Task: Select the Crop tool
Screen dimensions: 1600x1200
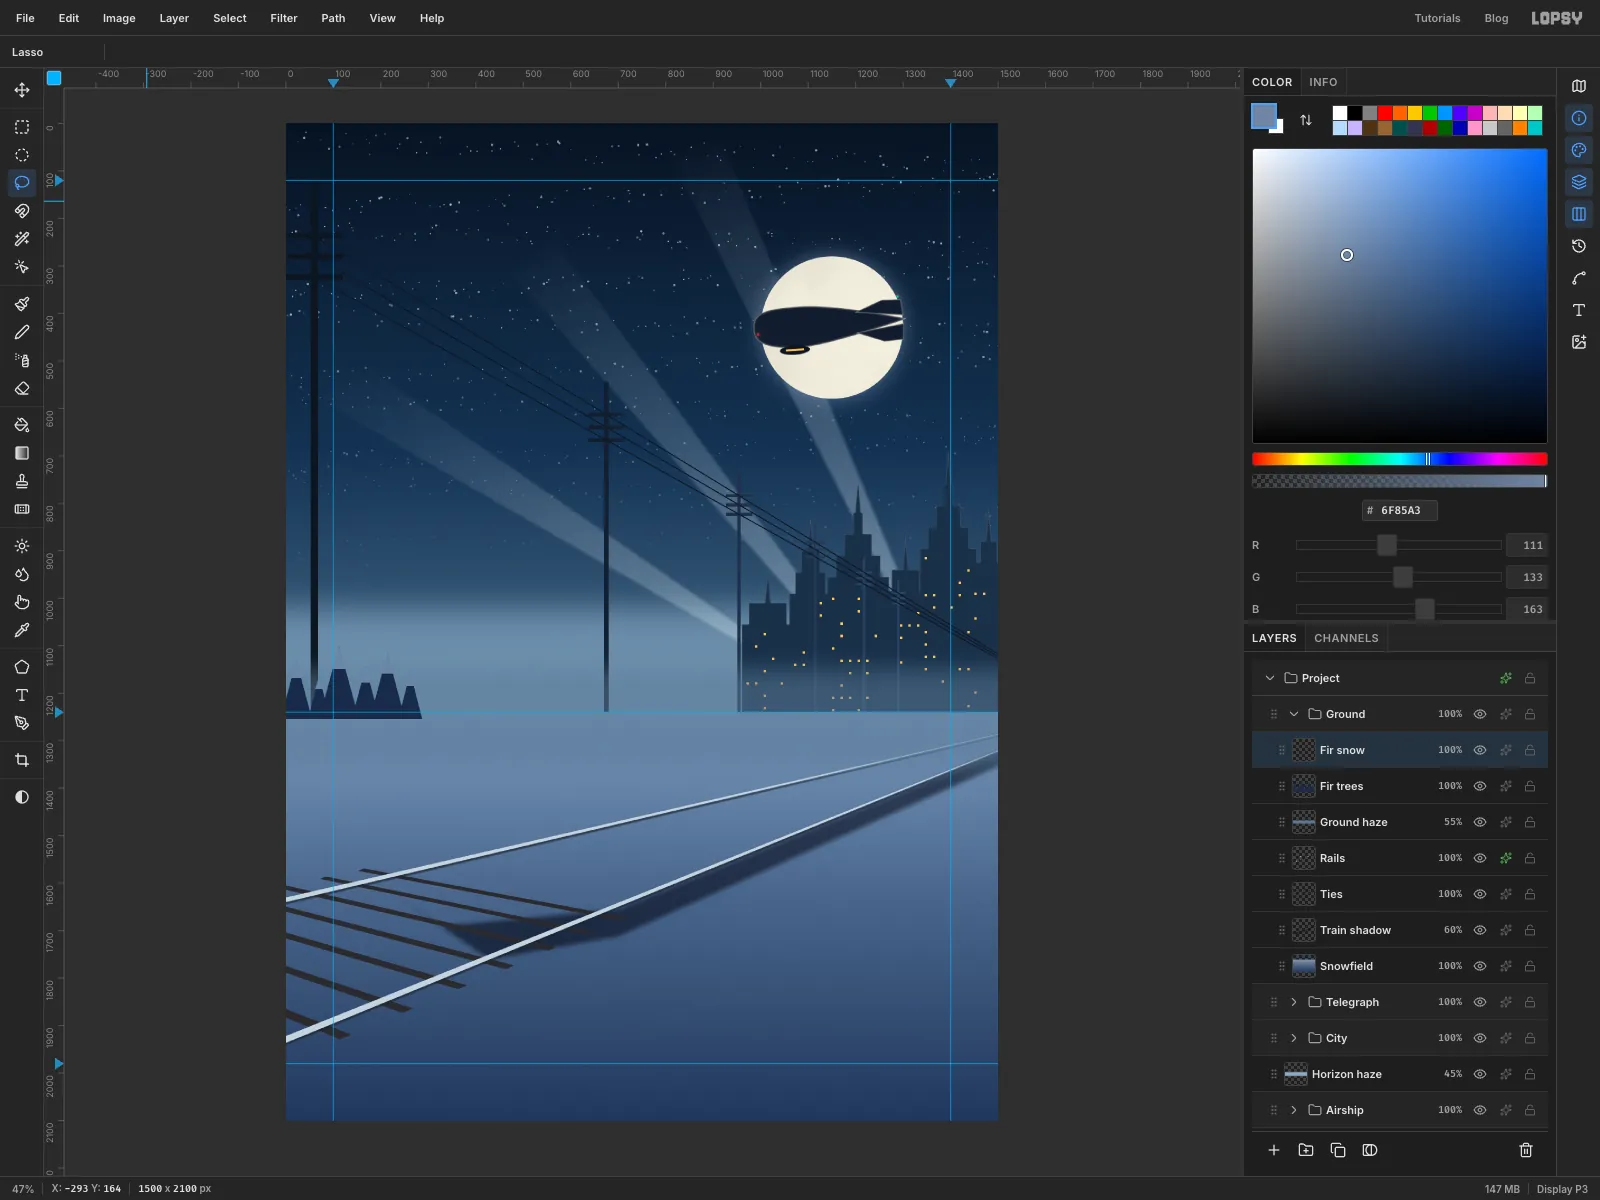Action: 22,760
